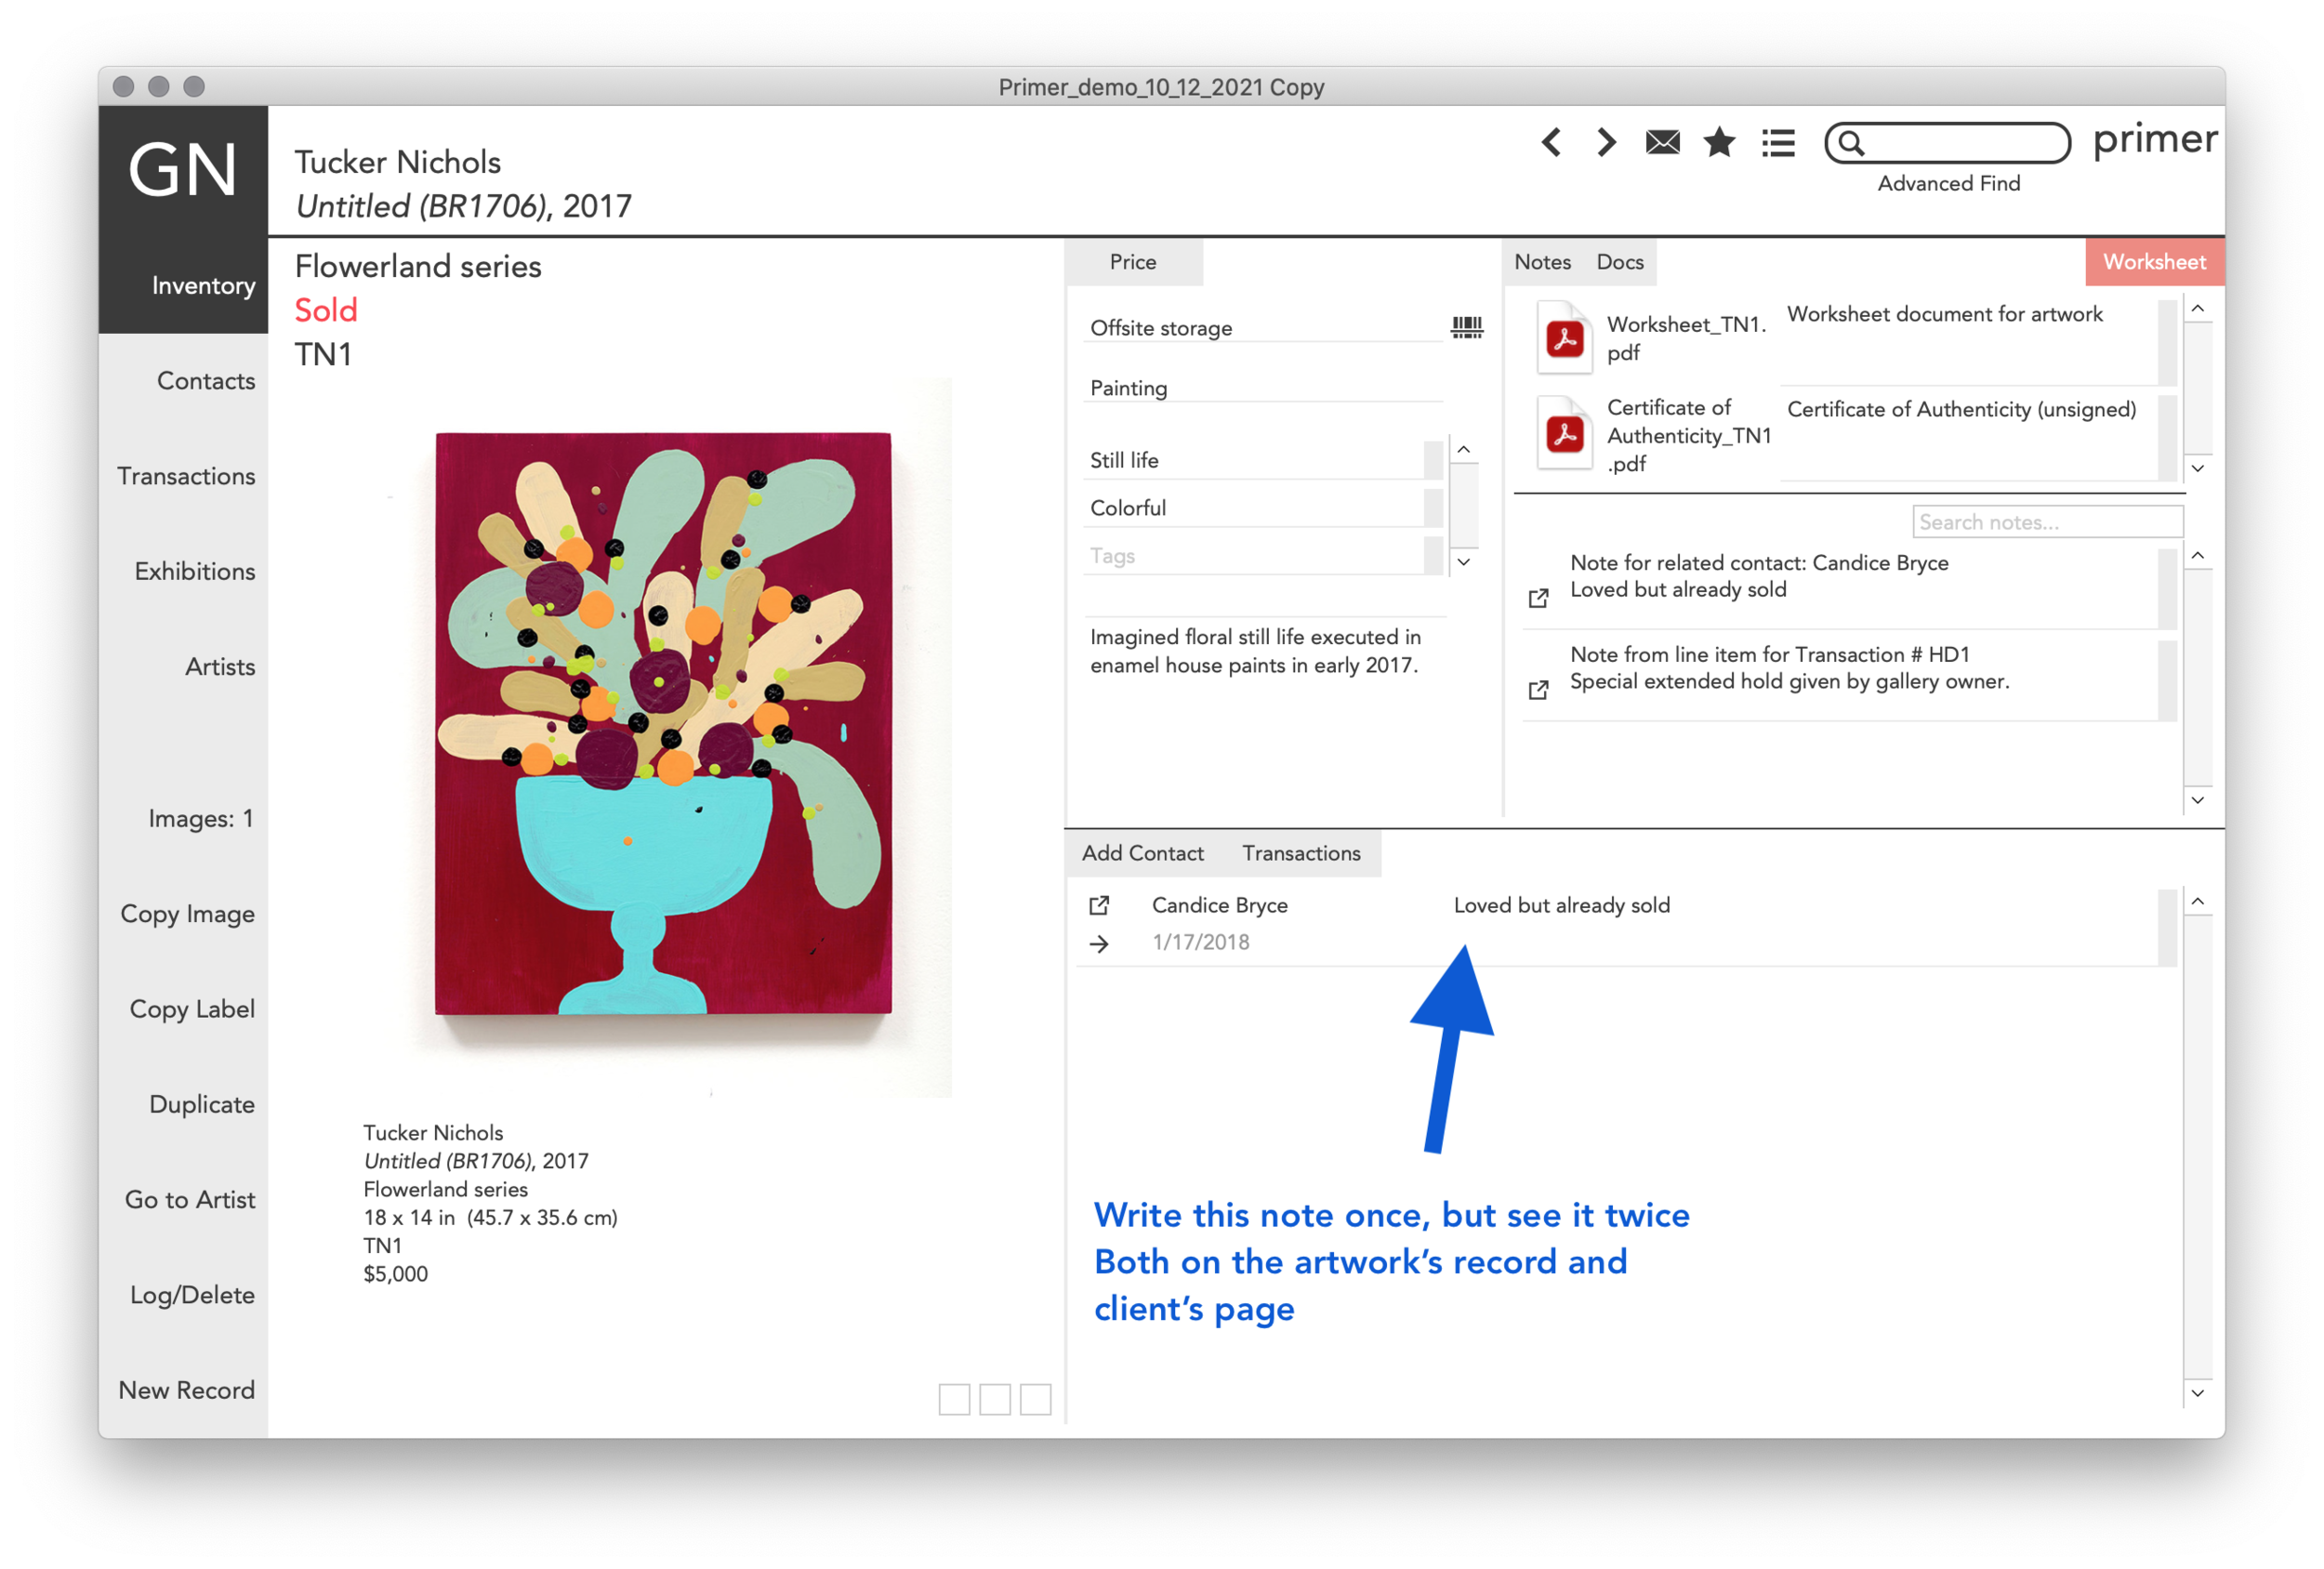The image size is (2324, 1569).
Task: Click the external link icon next to Candice Bryce
Action: tap(1098, 905)
